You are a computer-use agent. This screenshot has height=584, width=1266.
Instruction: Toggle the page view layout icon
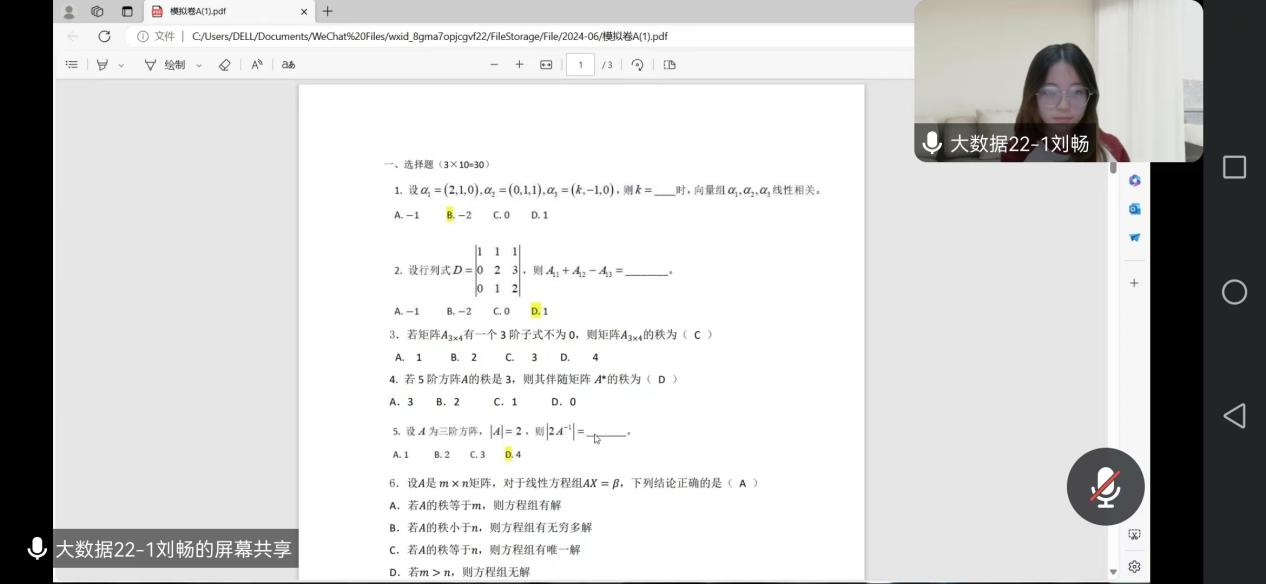click(x=669, y=65)
